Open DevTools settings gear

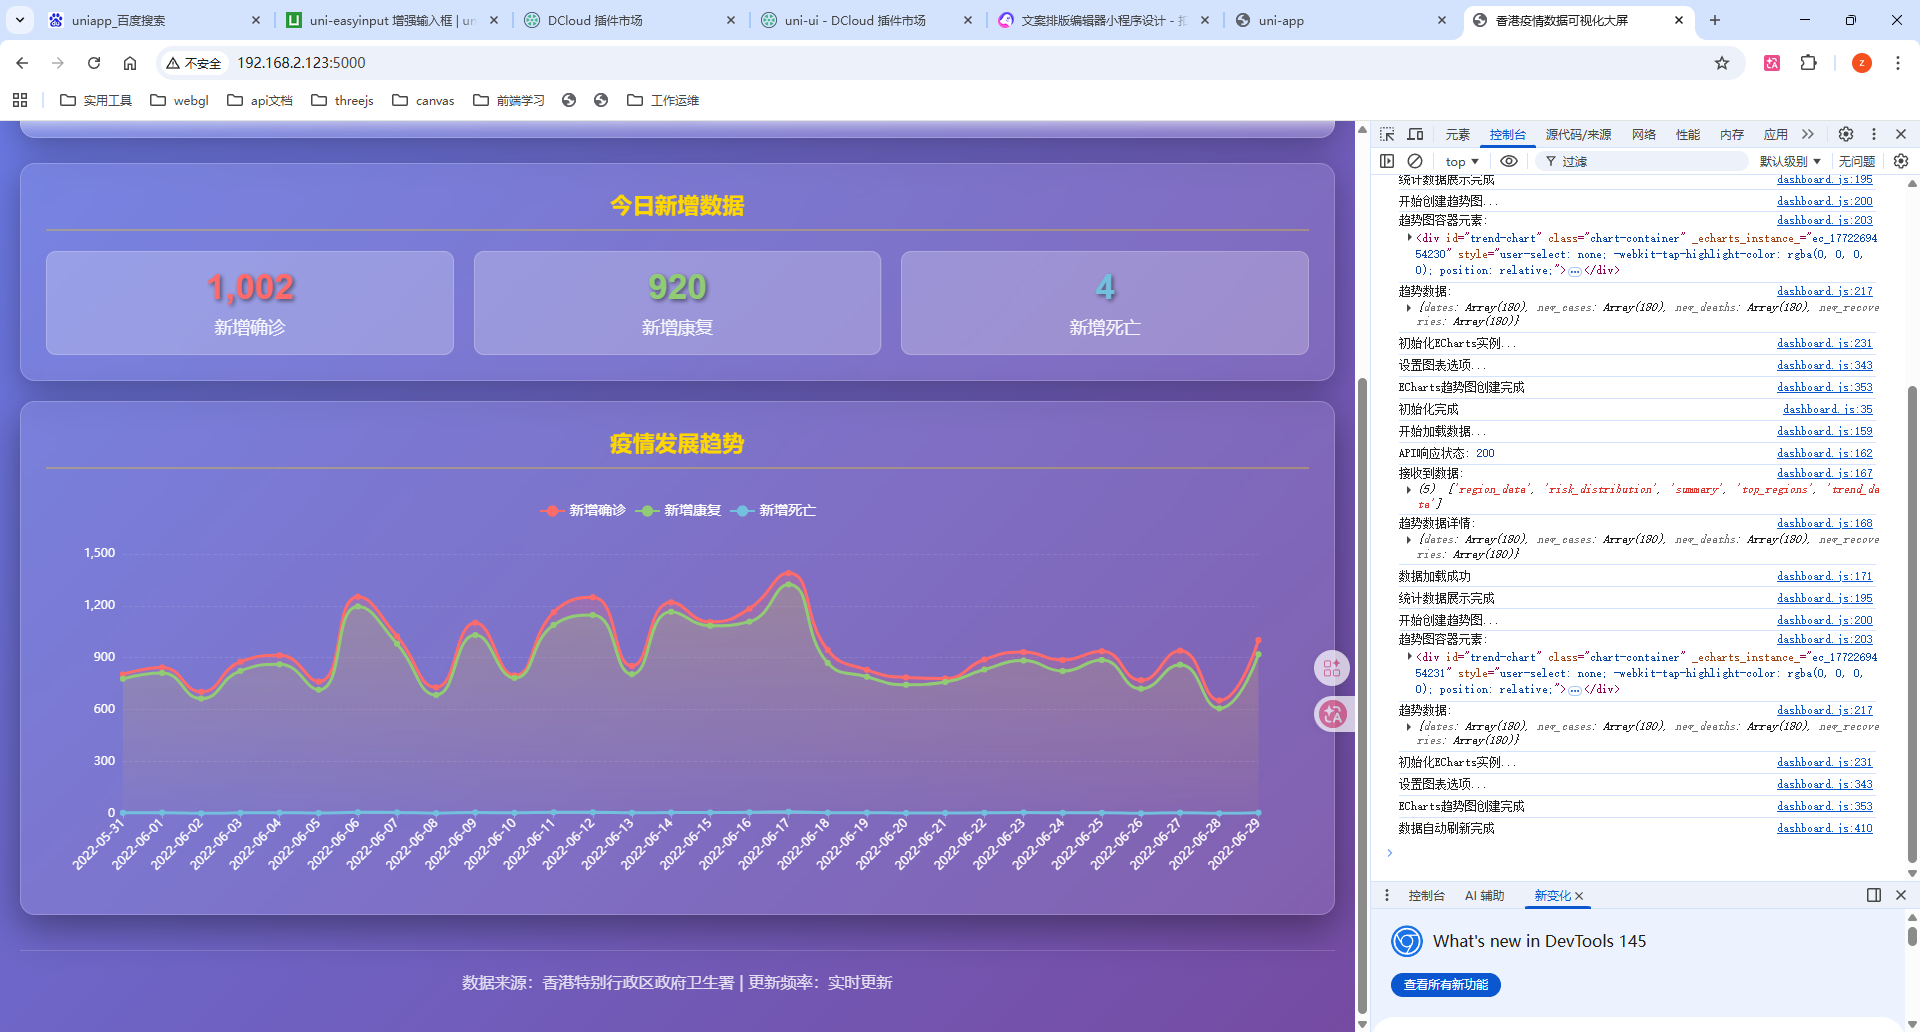[1846, 134]
